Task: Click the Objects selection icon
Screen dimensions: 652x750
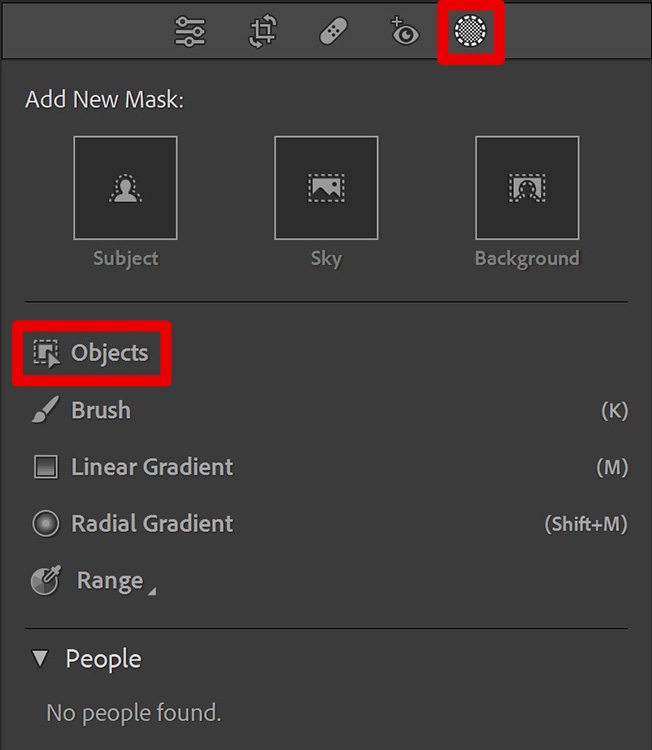Action: (x=46, y=353)
